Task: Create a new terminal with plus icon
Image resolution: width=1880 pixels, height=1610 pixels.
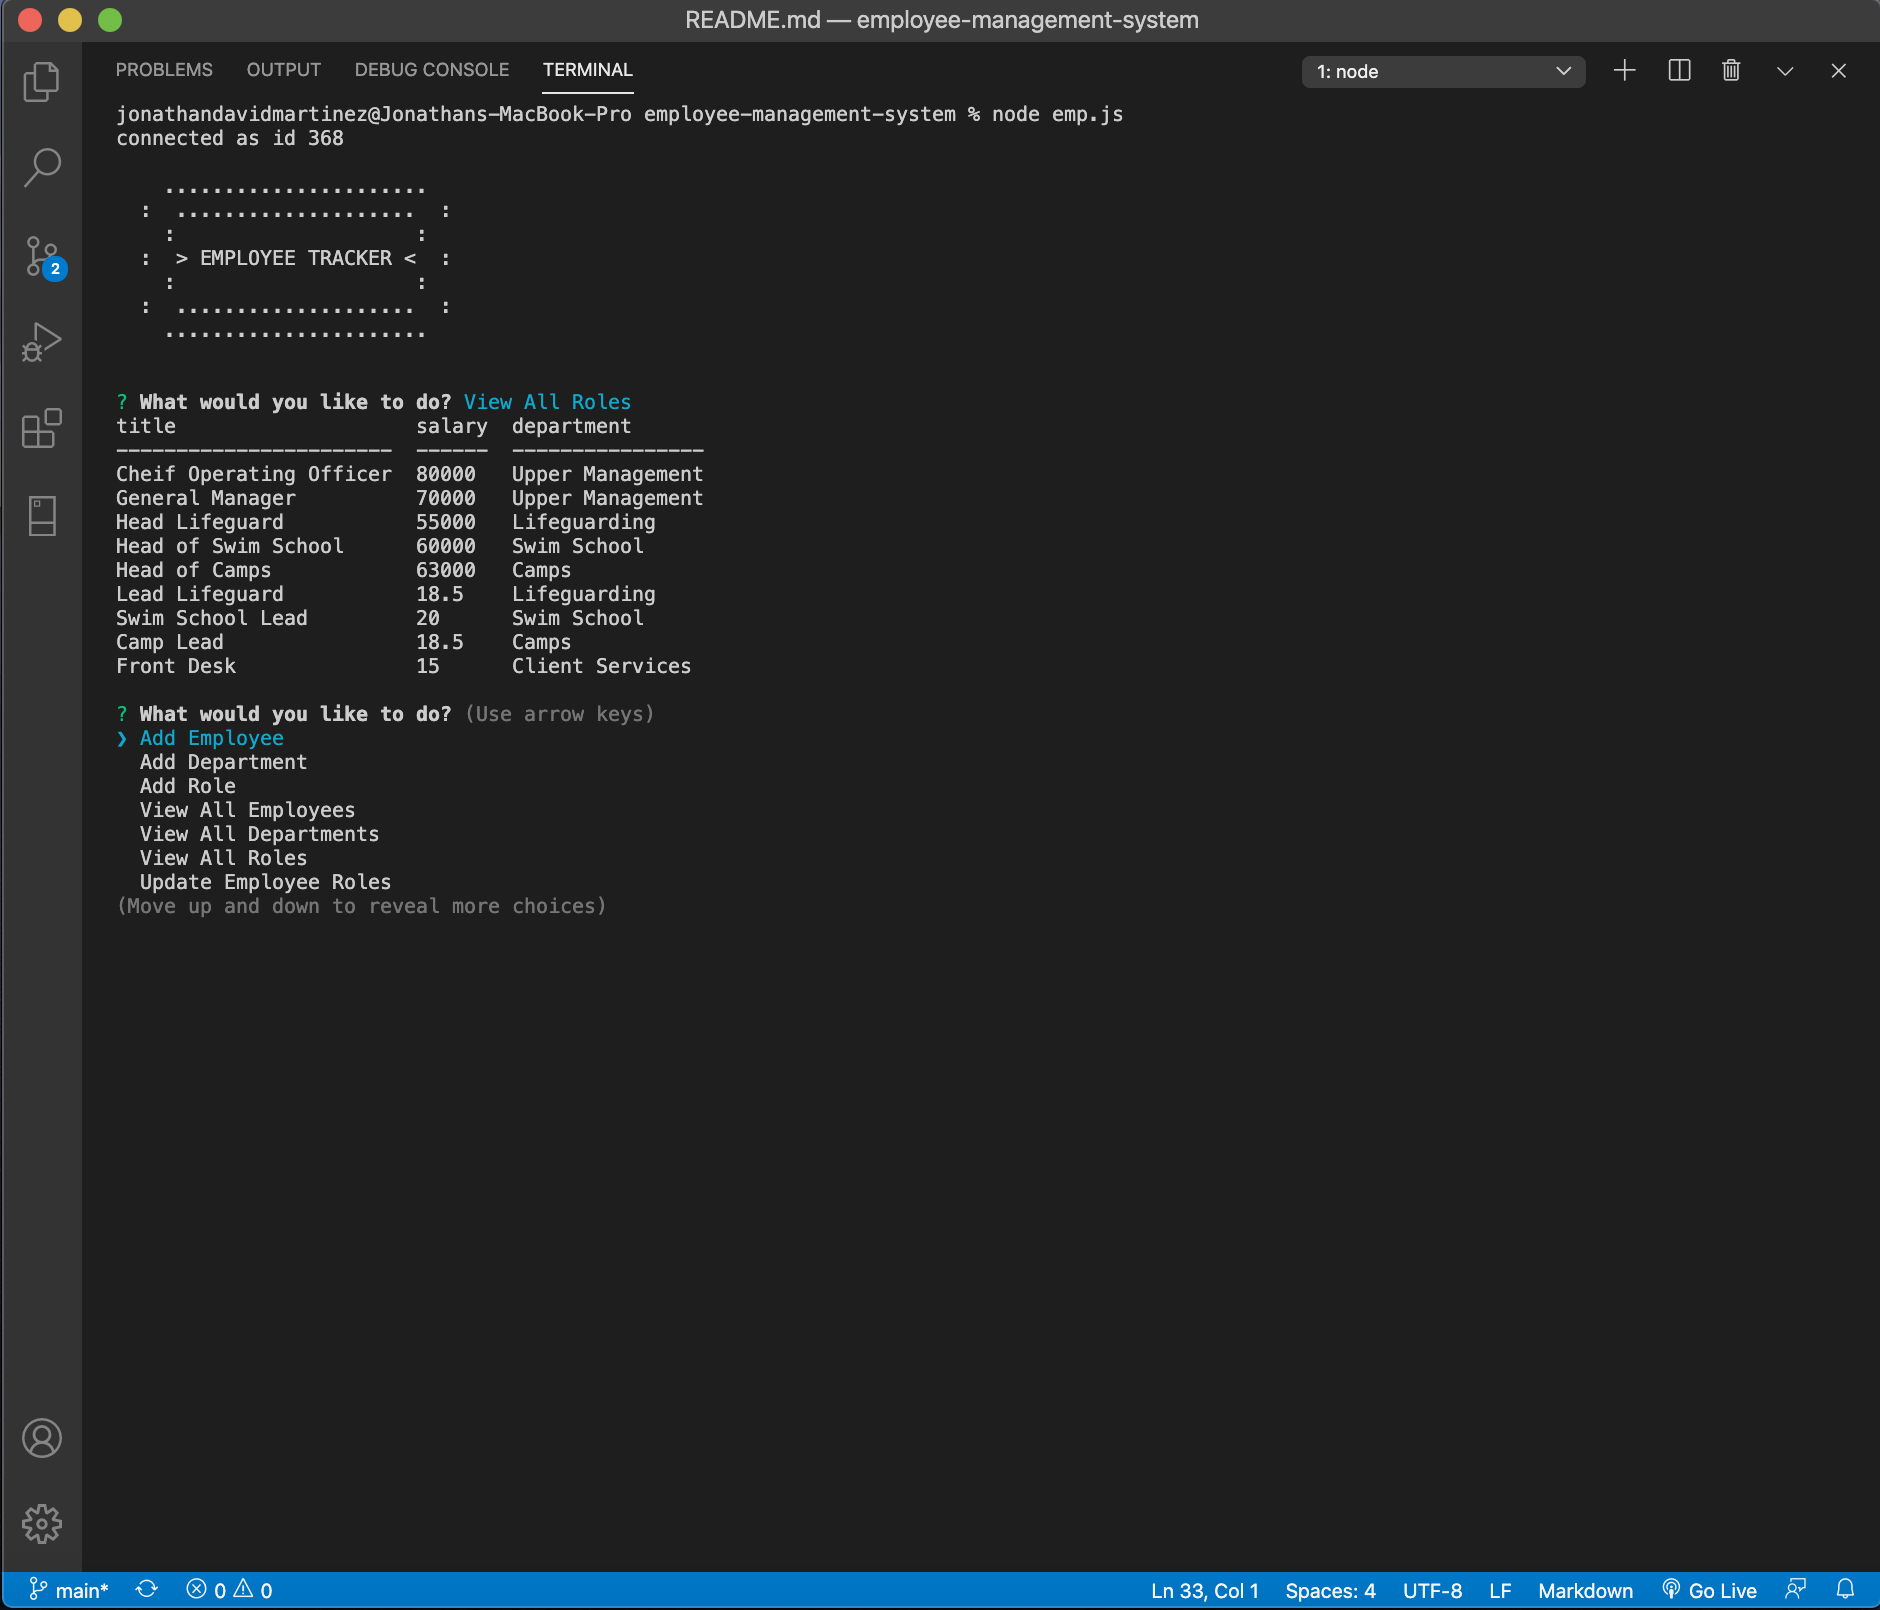Action: click(1625, 70)
